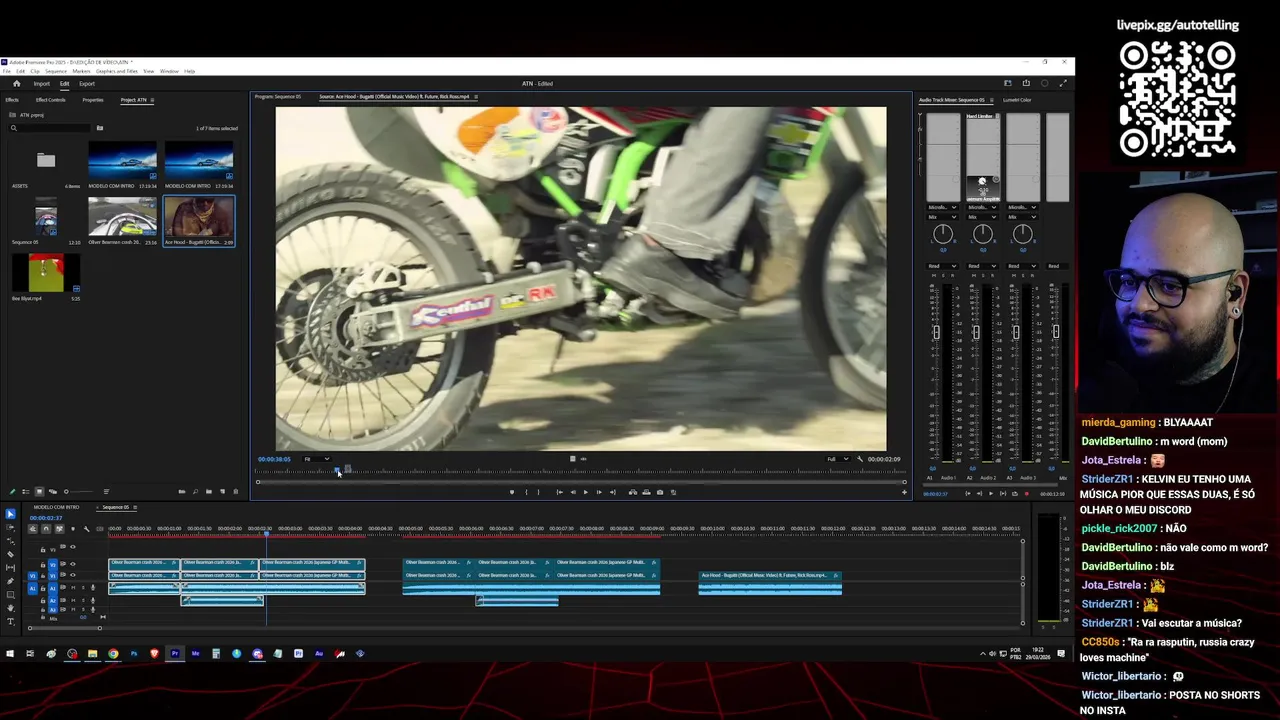This screenshot has height=720, width=1280.
Task: Open Audio 2 output Mix dropdown
Action: (x=982, y=217)
